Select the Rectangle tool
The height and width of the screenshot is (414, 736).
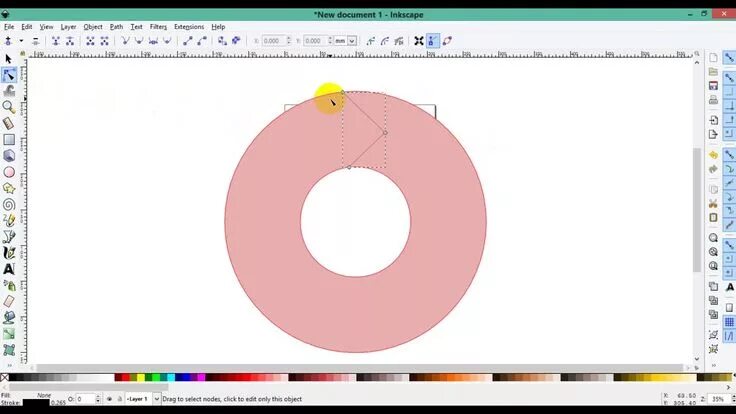click(x=9, y=139)
